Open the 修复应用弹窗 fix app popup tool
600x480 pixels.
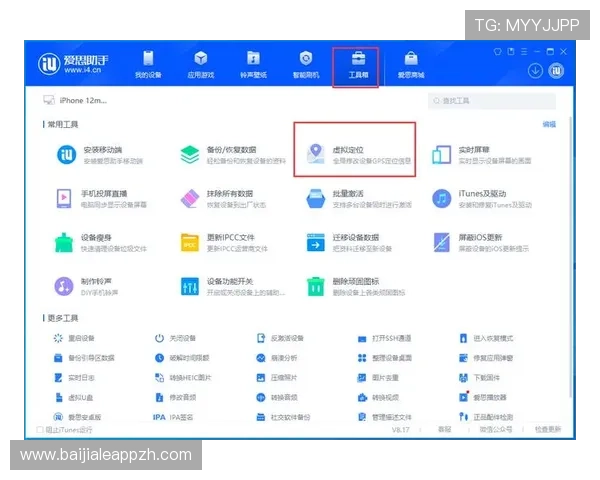click(486, 358)
